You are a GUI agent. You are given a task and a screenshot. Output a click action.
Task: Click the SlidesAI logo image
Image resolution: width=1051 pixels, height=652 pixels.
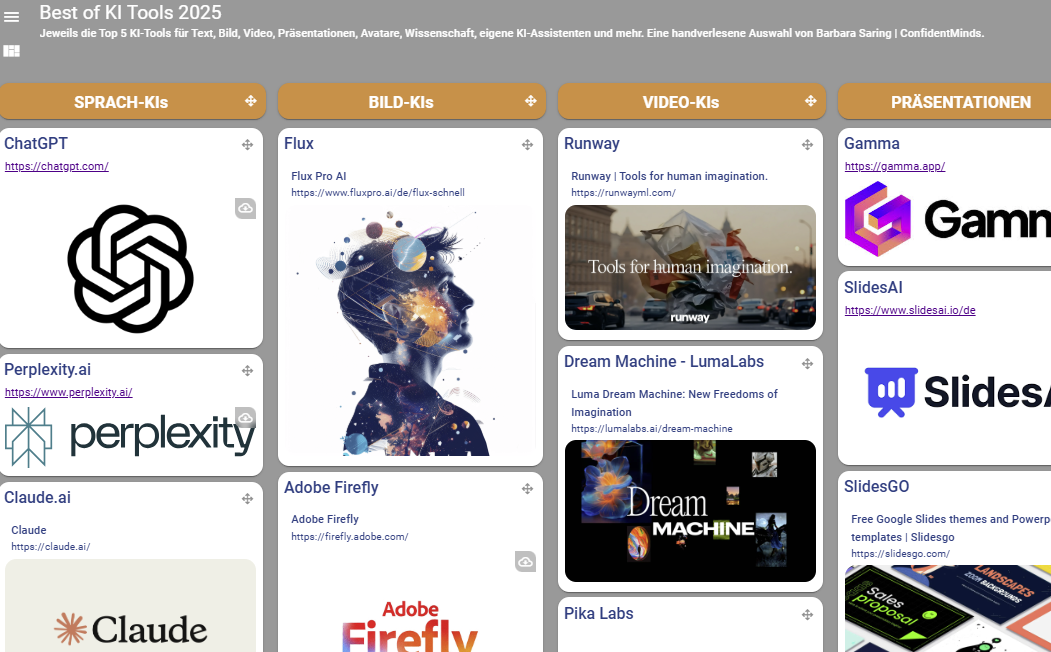pyautogui.click(x=957, y=391)
